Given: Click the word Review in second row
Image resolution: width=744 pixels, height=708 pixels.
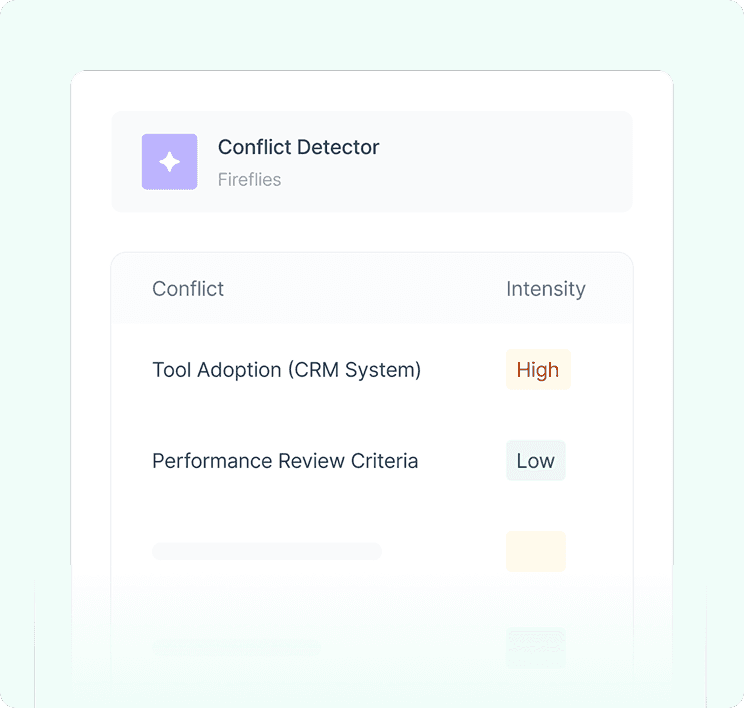Looking at the screenshot, I should (311, 461).
